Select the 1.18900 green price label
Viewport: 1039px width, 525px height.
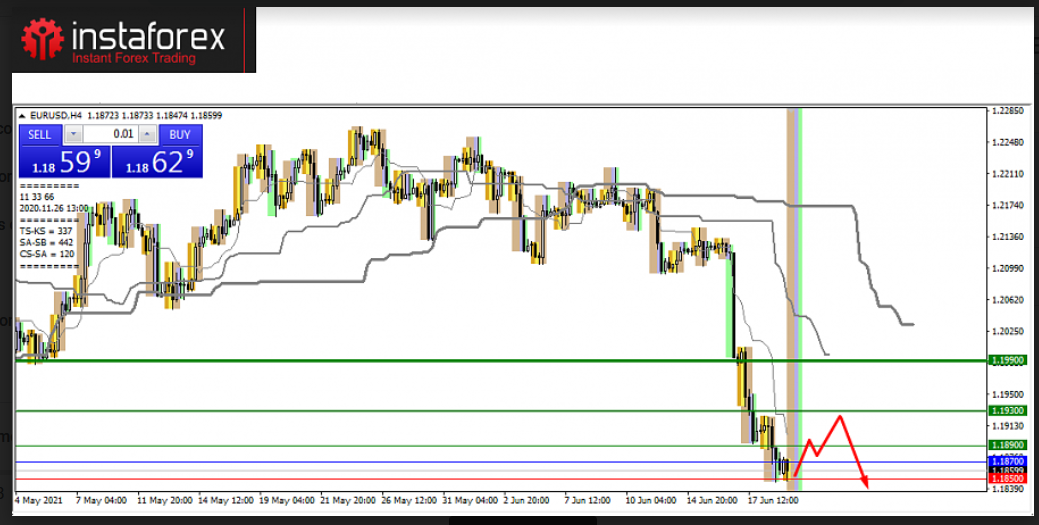pyautogui.click(x=1007, y=445)
